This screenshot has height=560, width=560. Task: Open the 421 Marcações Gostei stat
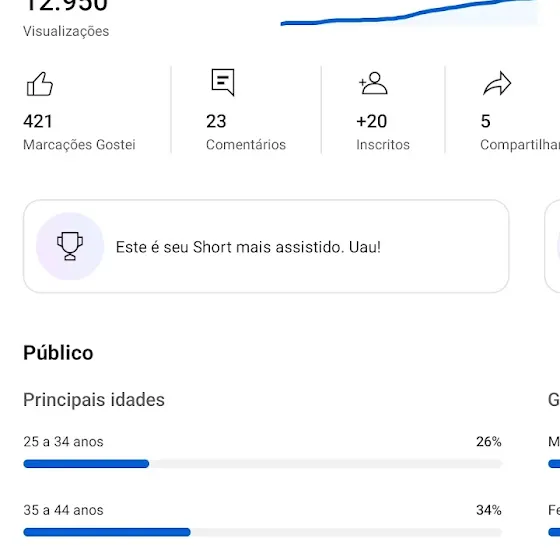[79, 111]
